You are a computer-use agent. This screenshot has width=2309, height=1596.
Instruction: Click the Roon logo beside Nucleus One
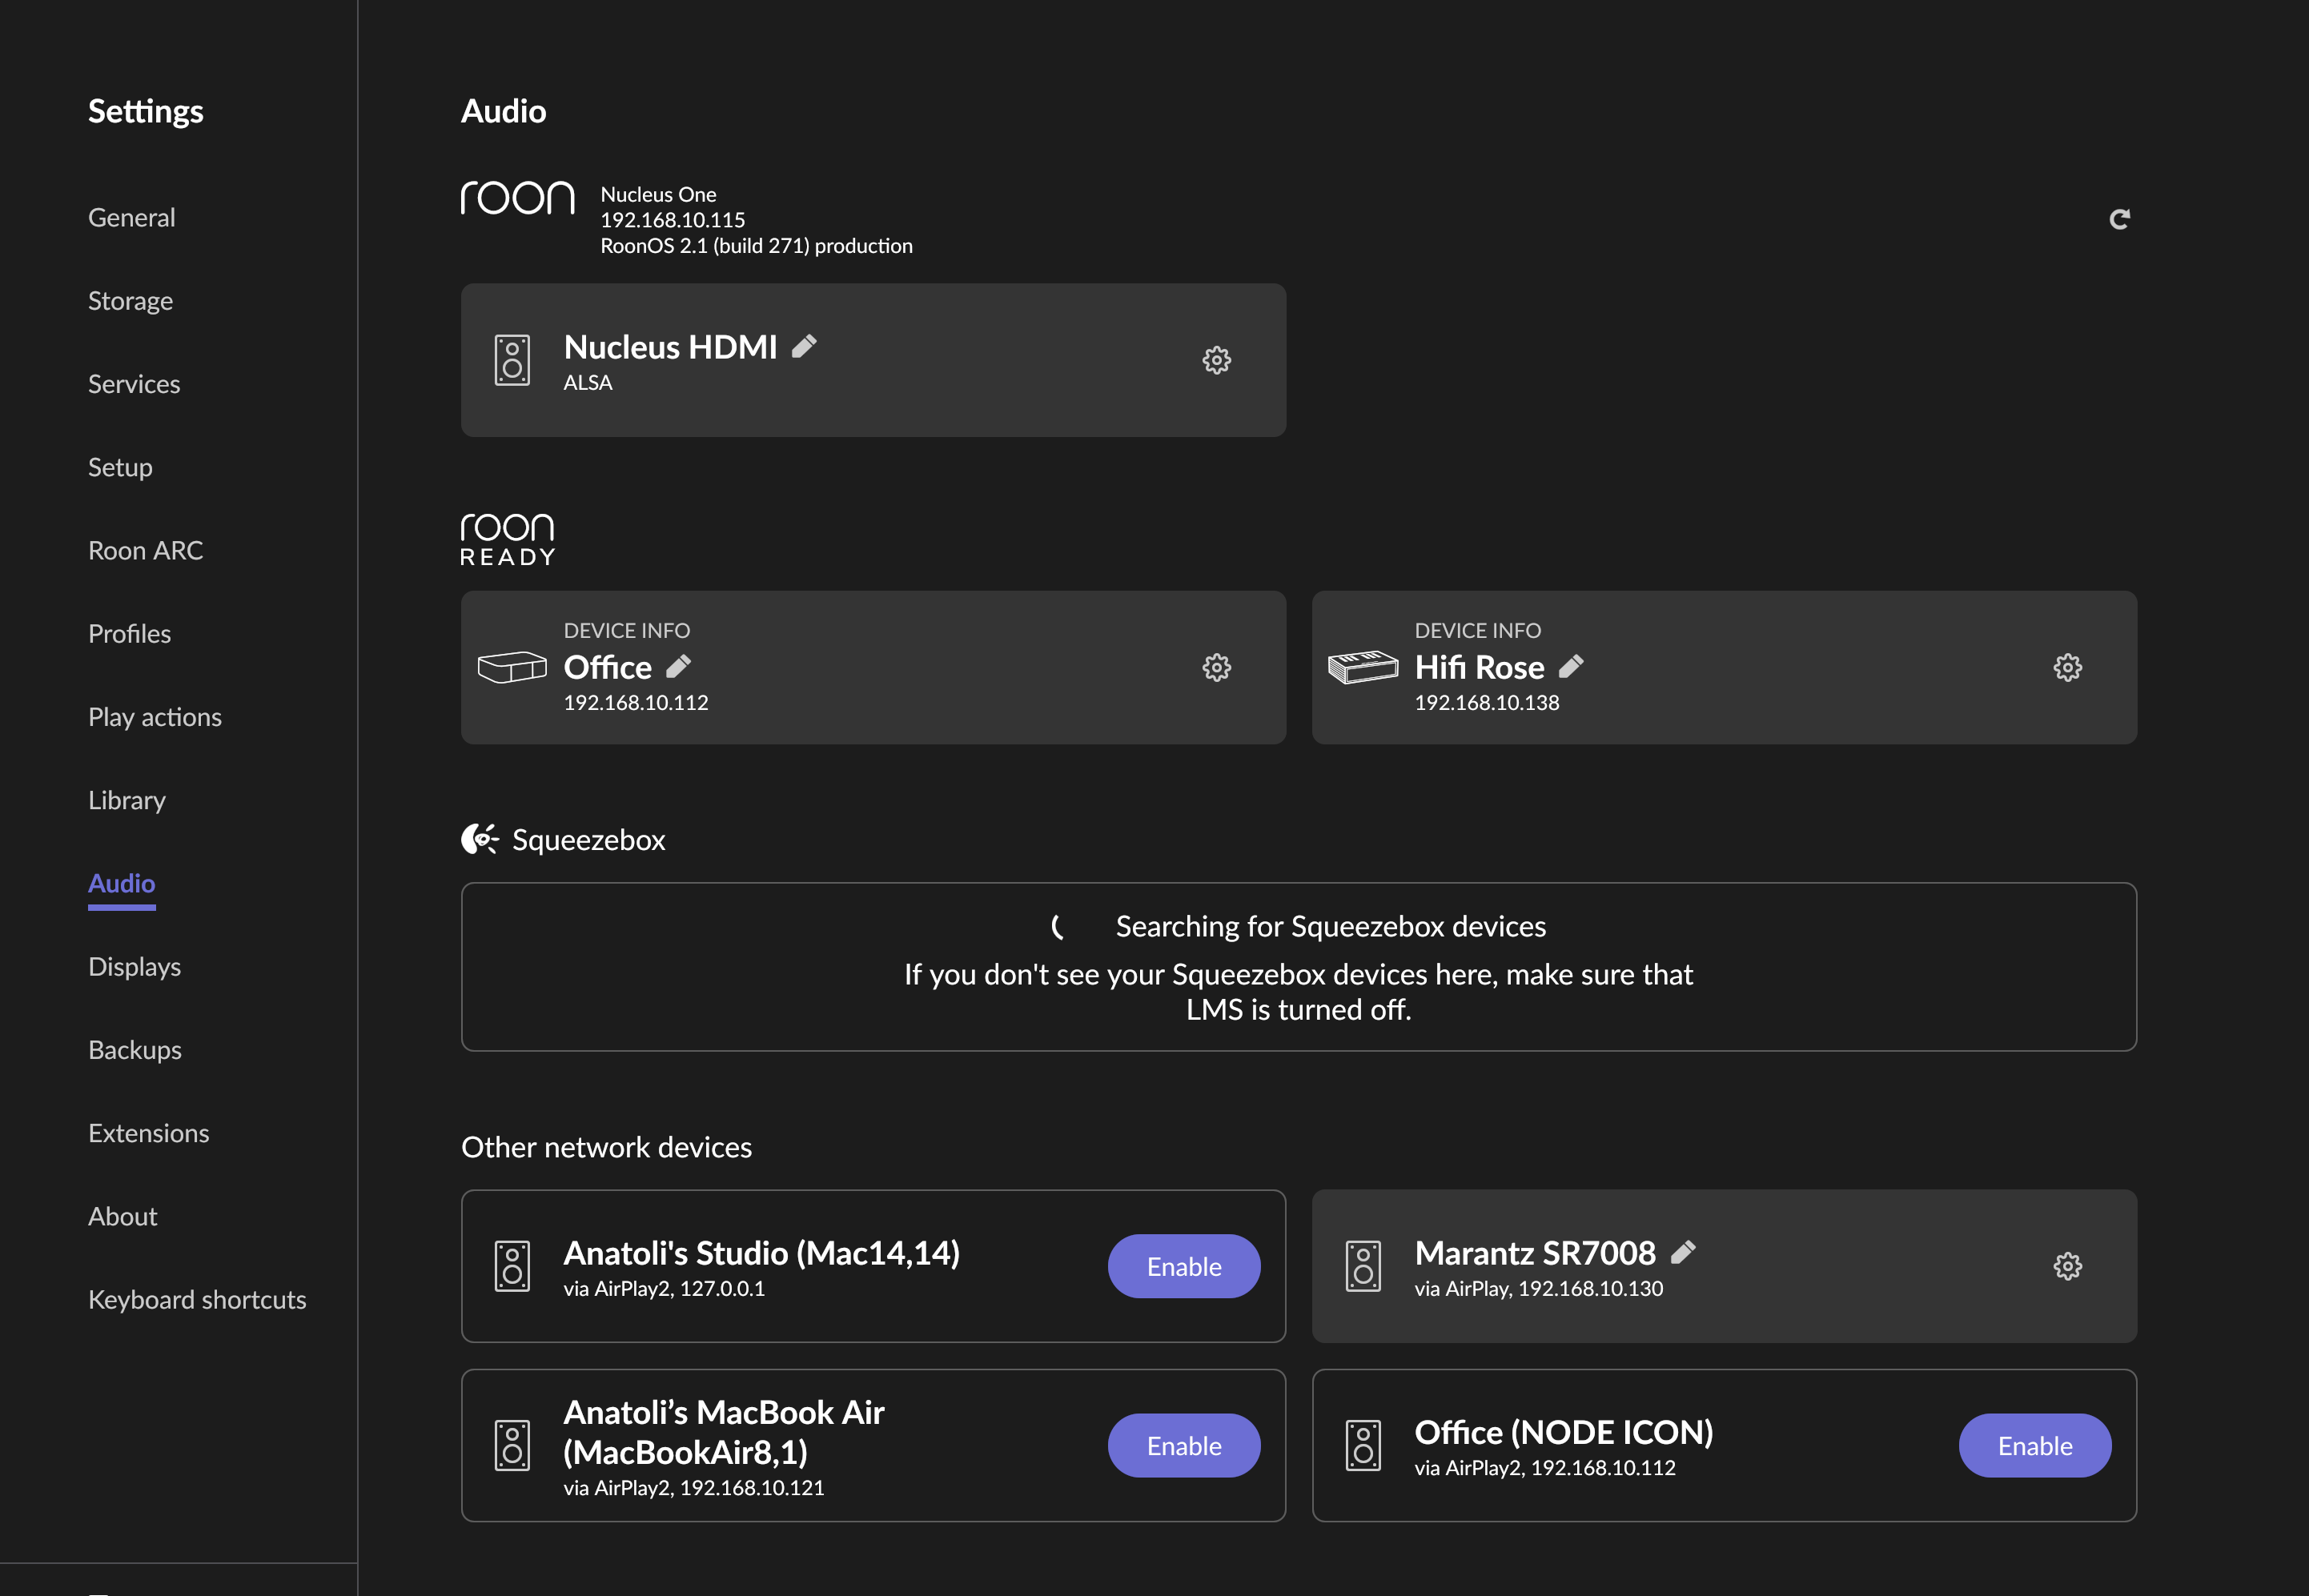tap(517, 198)
